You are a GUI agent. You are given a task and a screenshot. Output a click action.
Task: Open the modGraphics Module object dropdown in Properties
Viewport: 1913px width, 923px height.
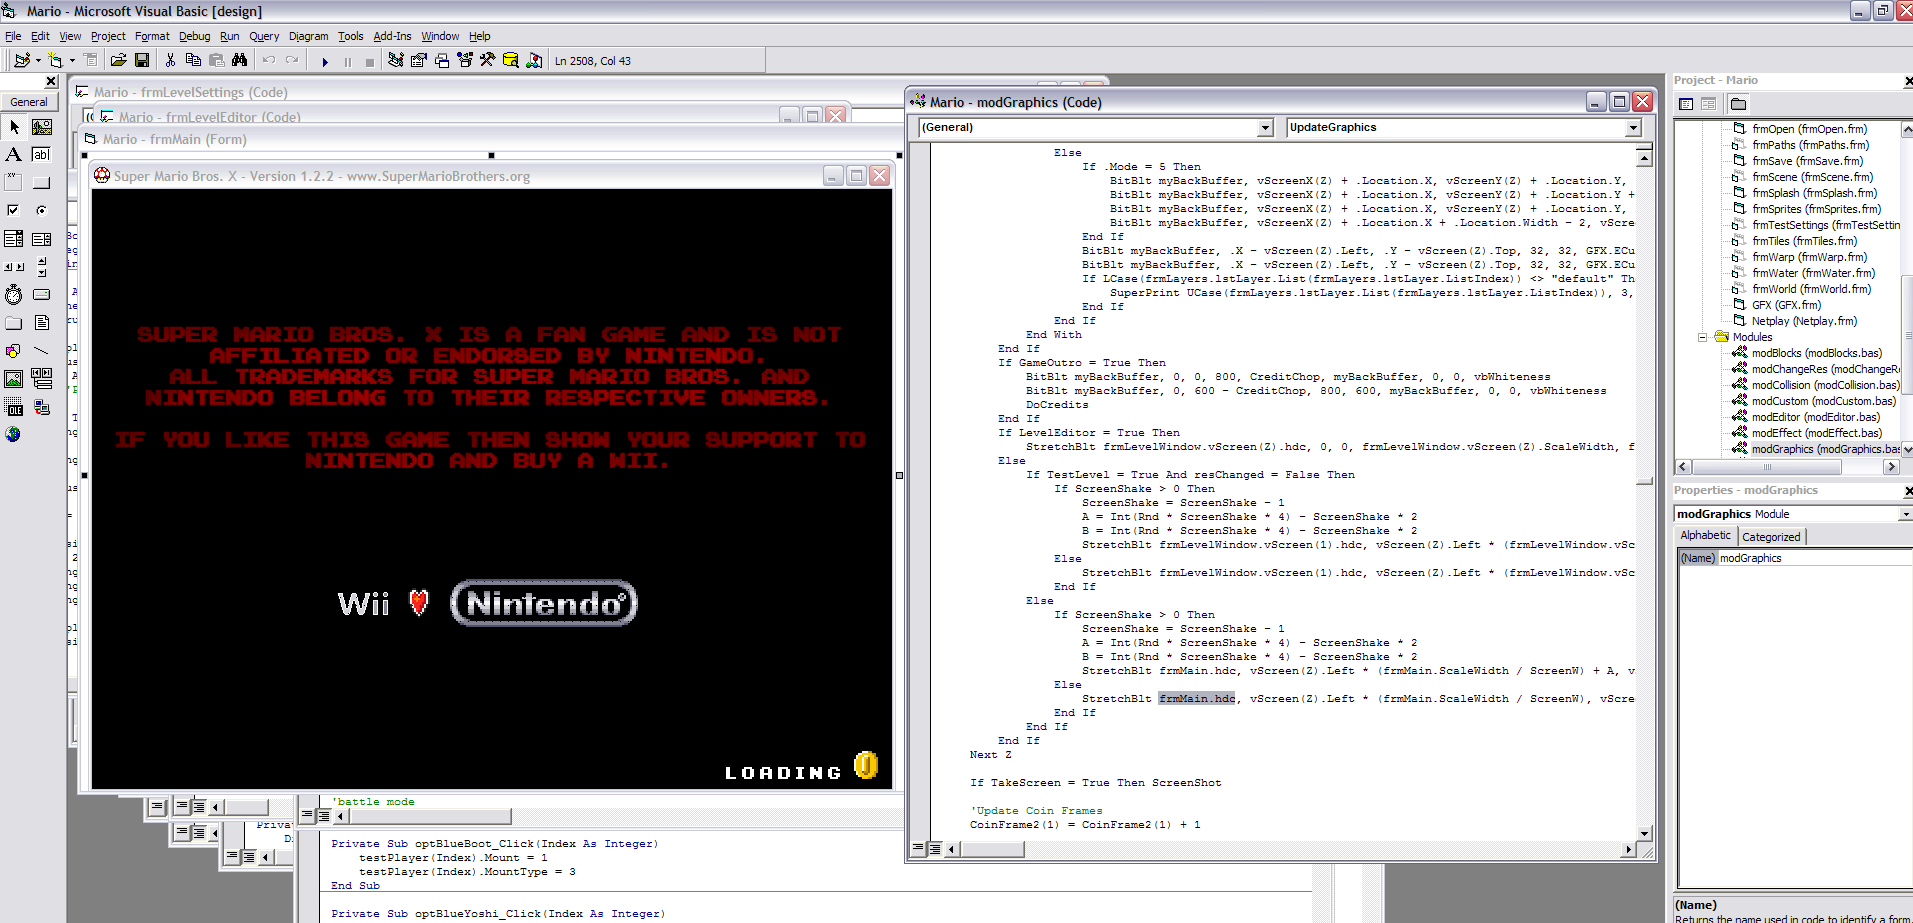pos(1905,514)
